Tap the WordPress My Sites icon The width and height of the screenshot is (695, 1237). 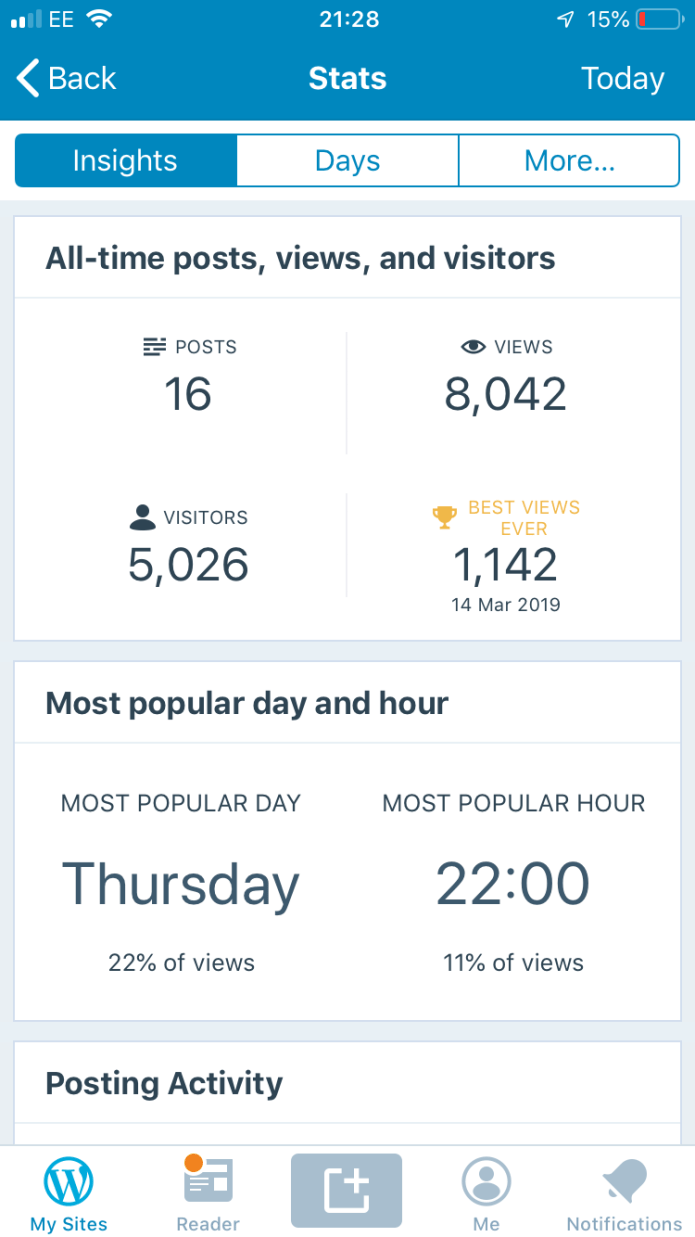[69, 1182]
